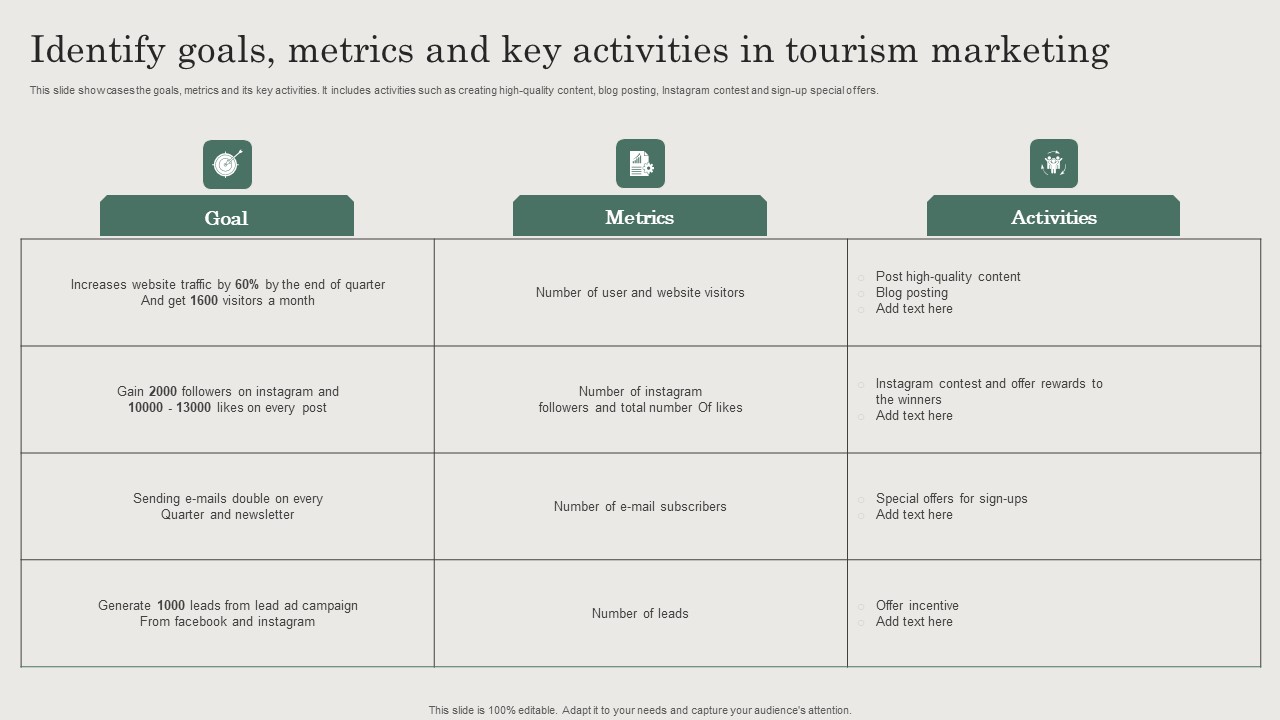
Task: Click the document gear icon above Metrics
Action: [x=640, y=164]
